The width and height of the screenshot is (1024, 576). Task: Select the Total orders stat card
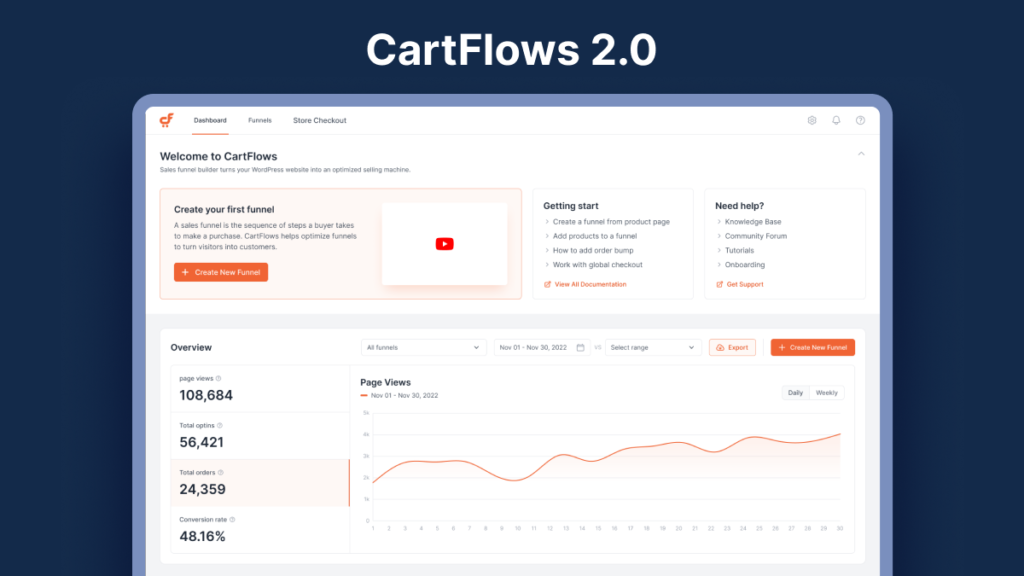coord(260,483)
